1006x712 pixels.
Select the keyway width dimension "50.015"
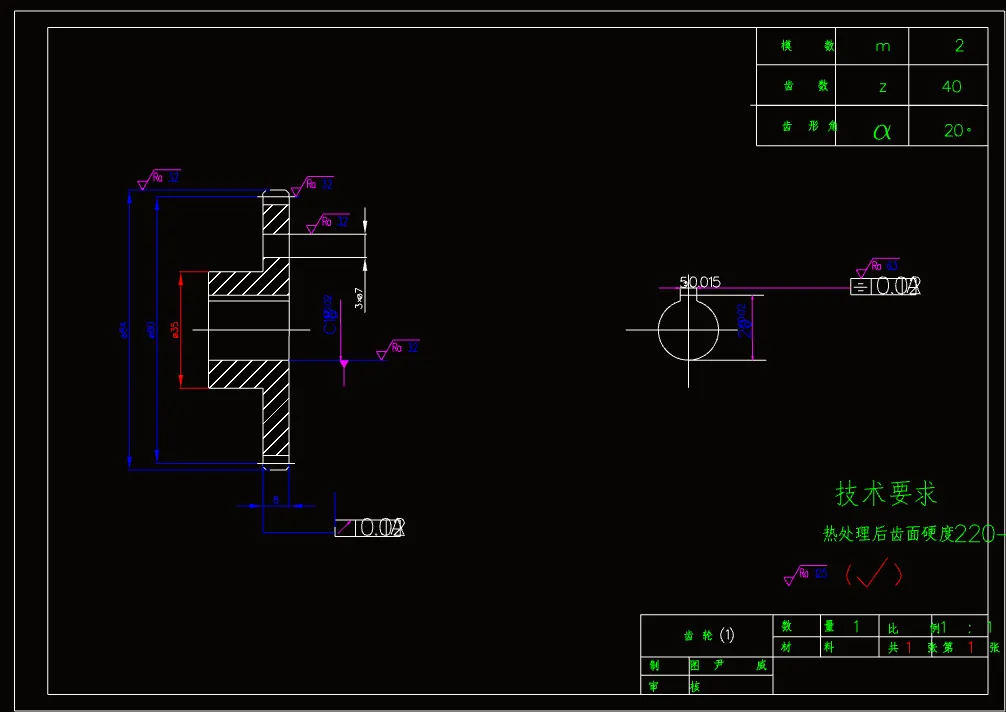pos(700,282)
